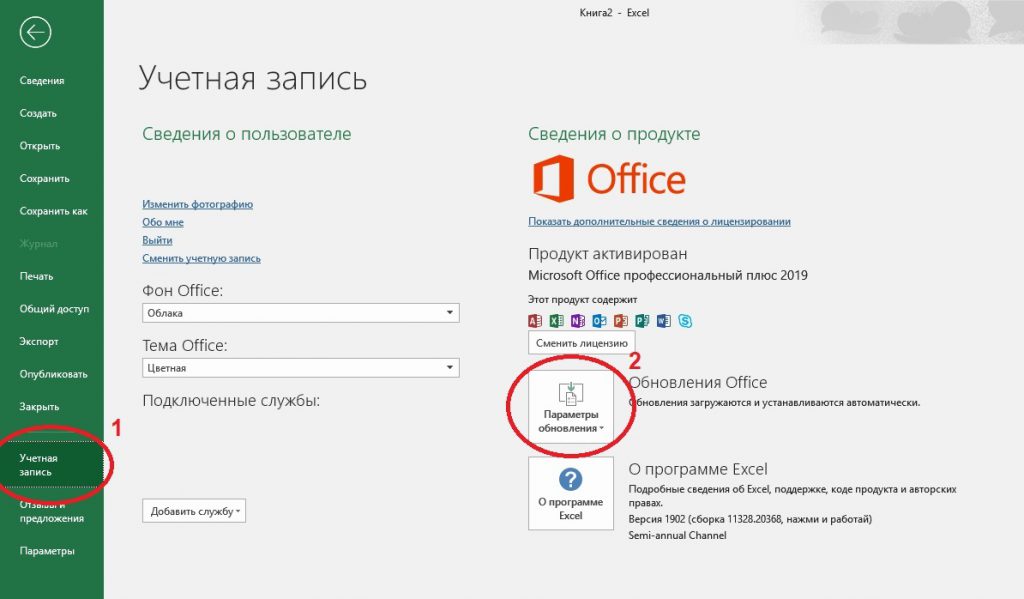
Task: Click the Сменить учетную запись link
Action: point(201,258)
